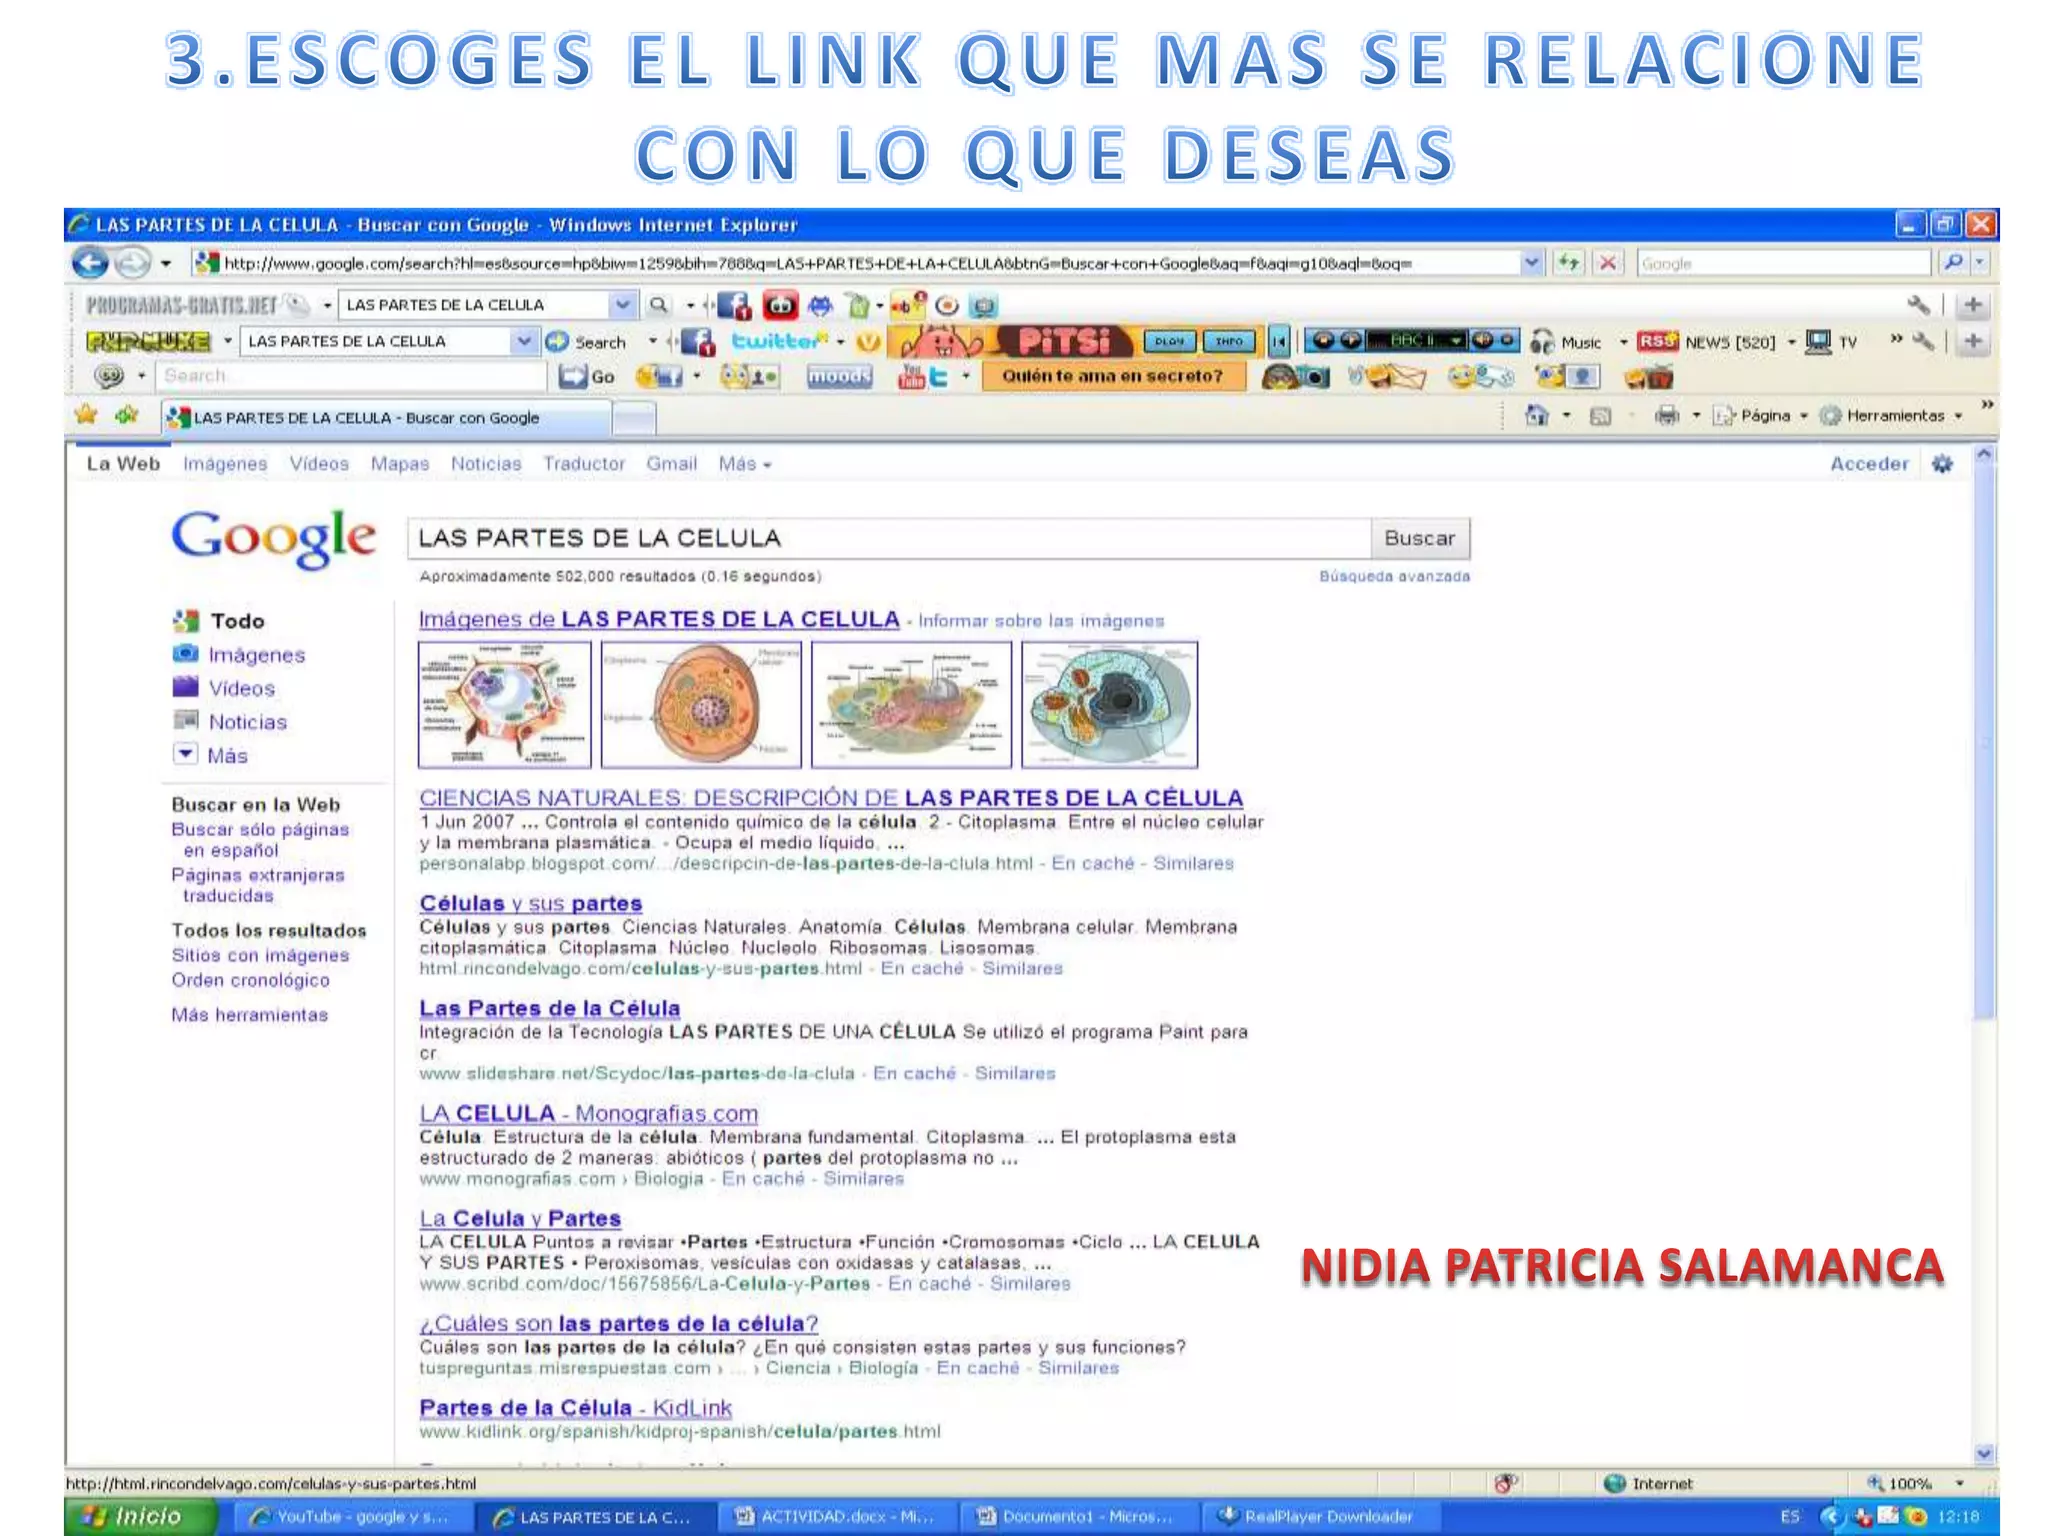Open the Partes de la Célula - KidLink result
2048x1536 pixels.
tap(576, 1408)
